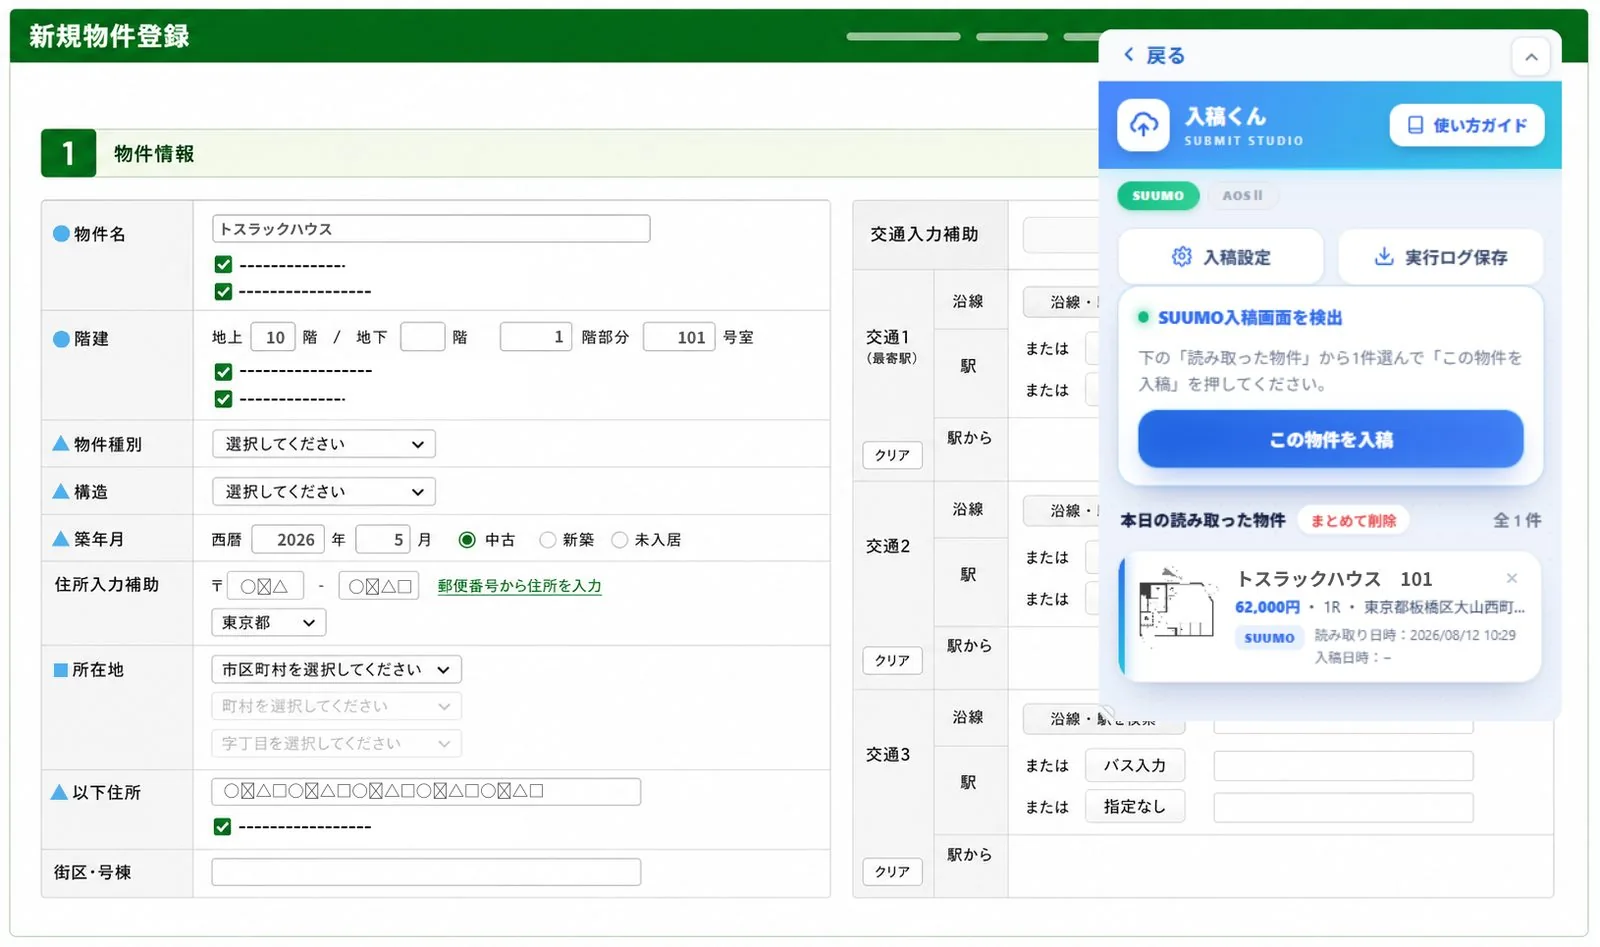Click the 築年月 year field showing 2026
Screen dimensions: 1600x947
287,539
